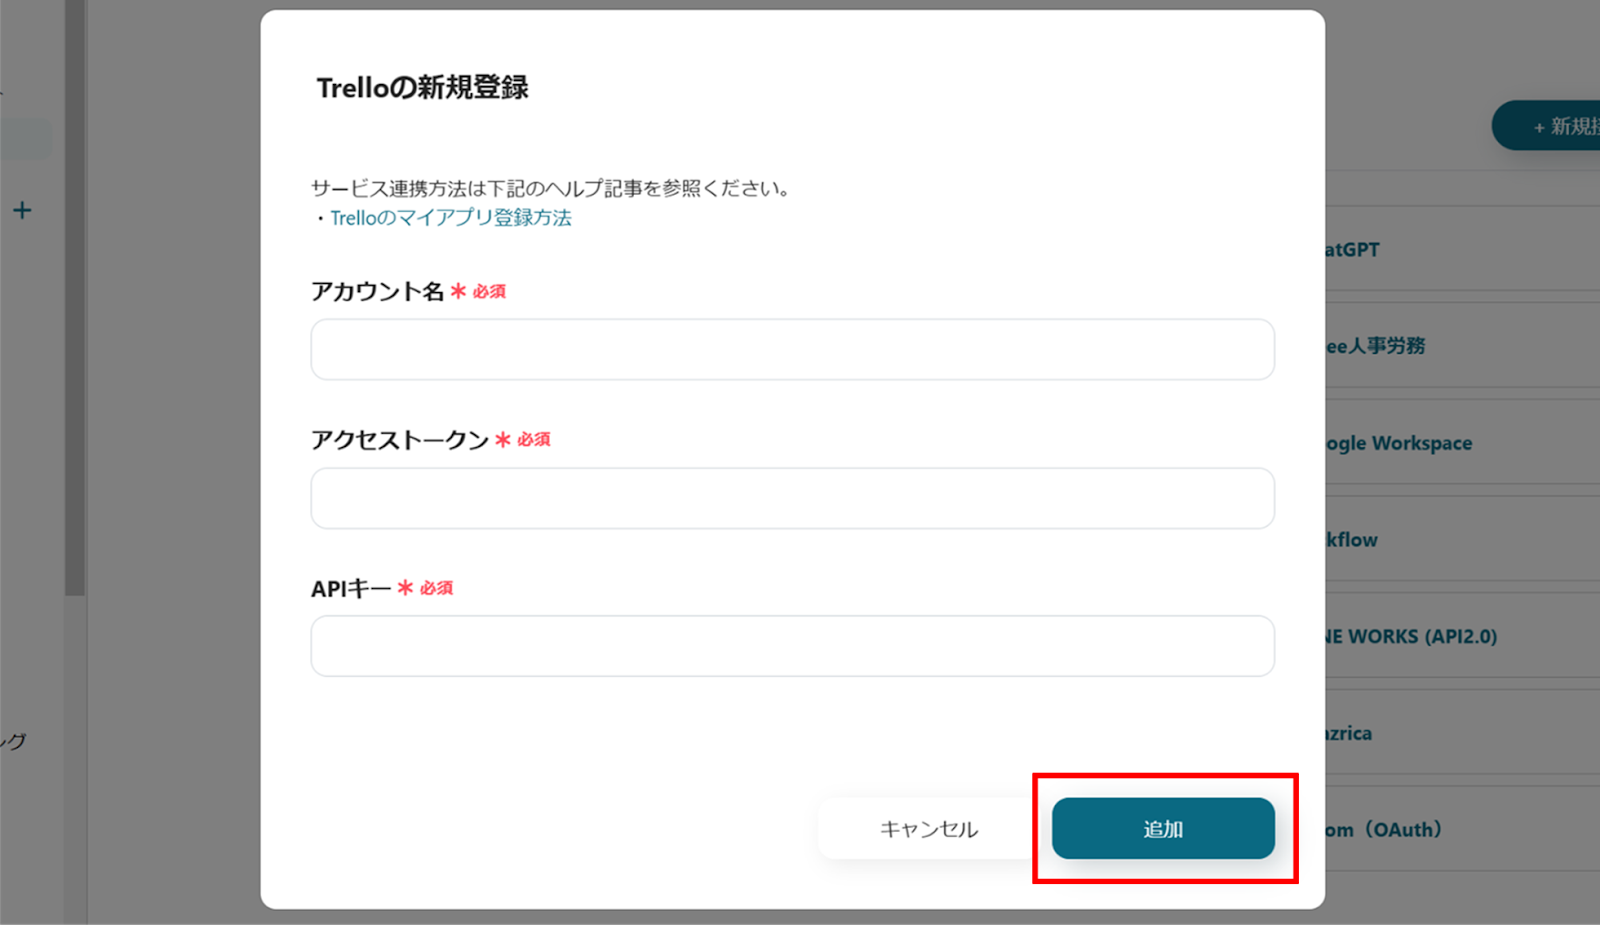The width and height of the screenshot is (1600, 925).
Task: Select the freee人事労務 row in the background list
Action: (x=1462, y=346)
